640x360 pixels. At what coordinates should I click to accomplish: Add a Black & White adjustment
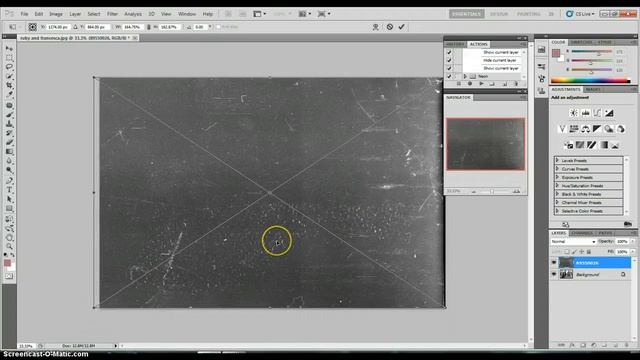pyautogui.click(x=597, y=129)
